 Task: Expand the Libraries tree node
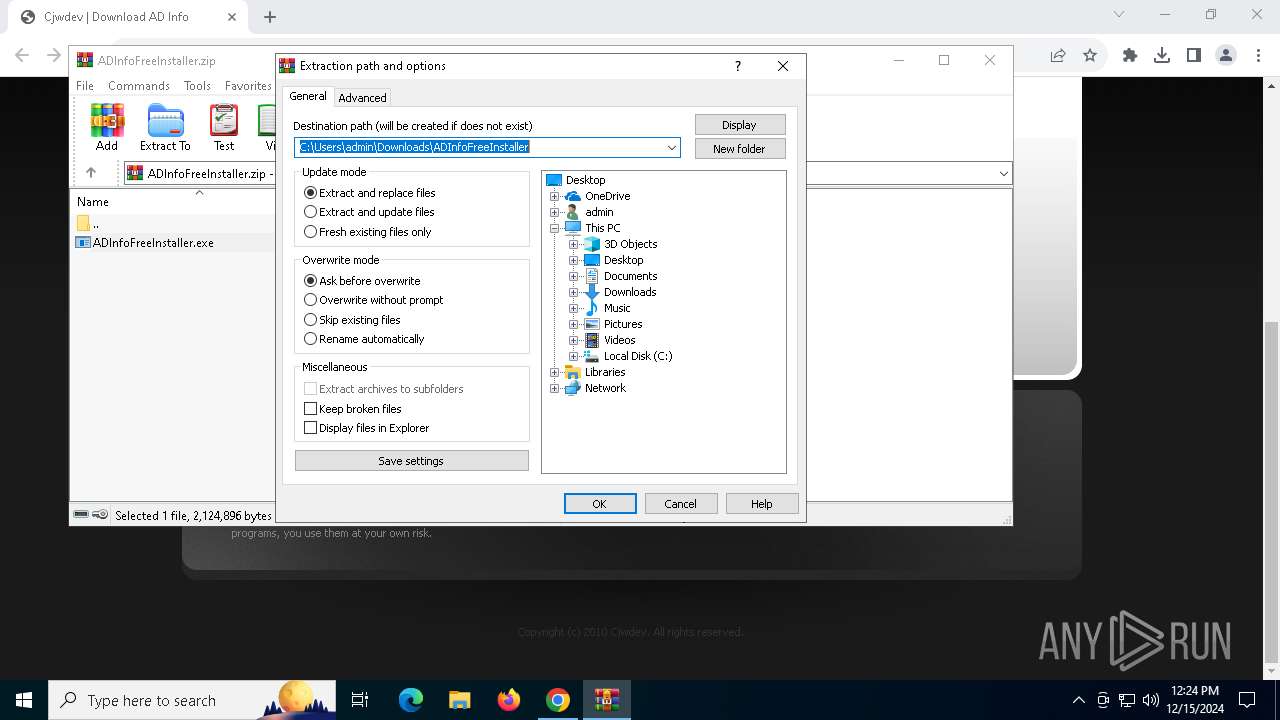pos(555,372)
